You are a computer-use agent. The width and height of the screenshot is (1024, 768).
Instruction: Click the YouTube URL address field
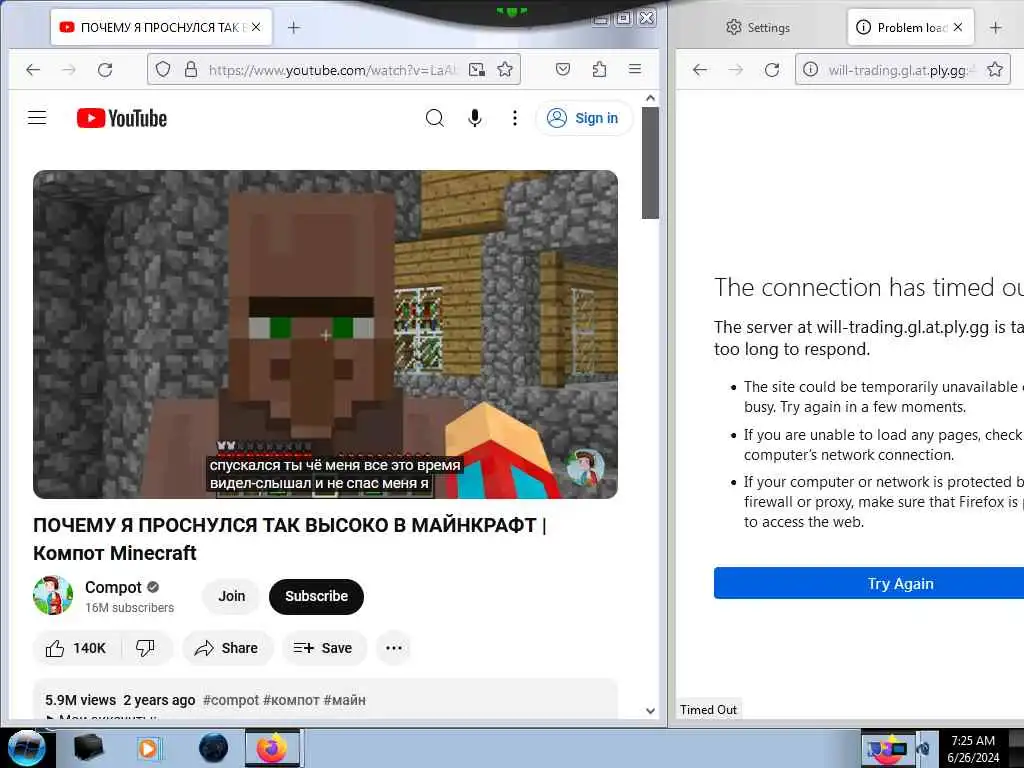[332, 69]
